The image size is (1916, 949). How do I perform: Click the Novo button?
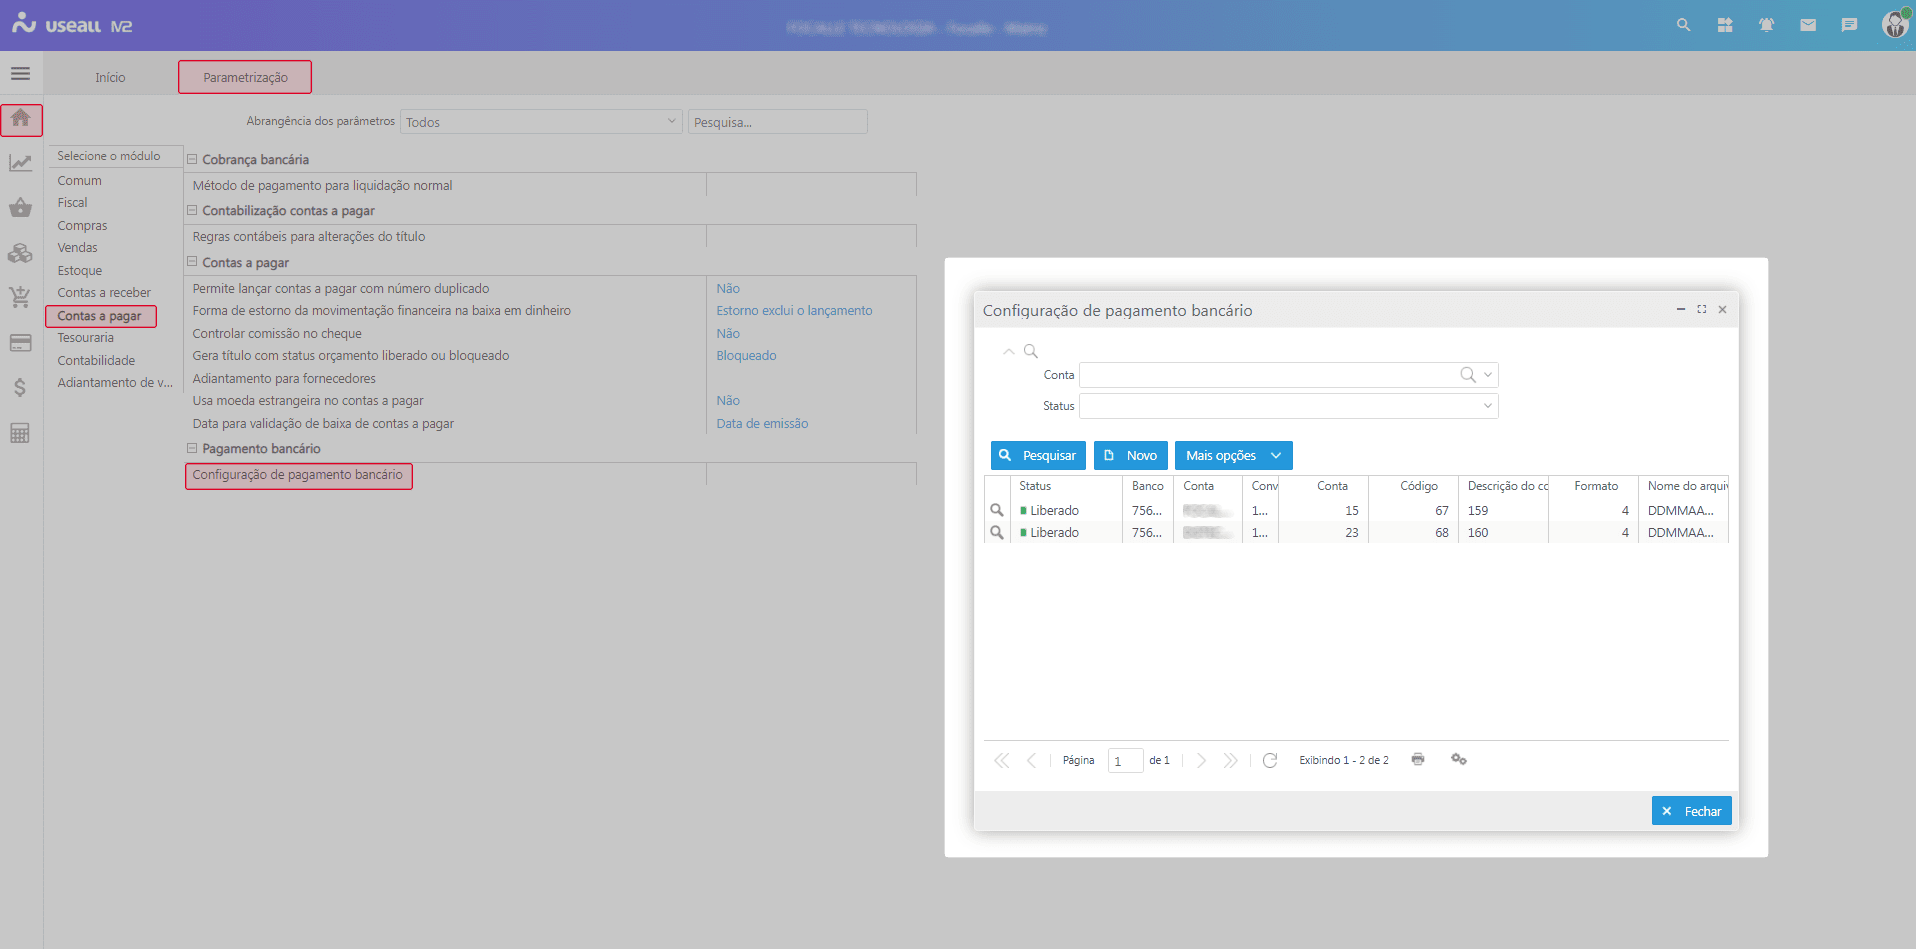(x=1130, y=456)
